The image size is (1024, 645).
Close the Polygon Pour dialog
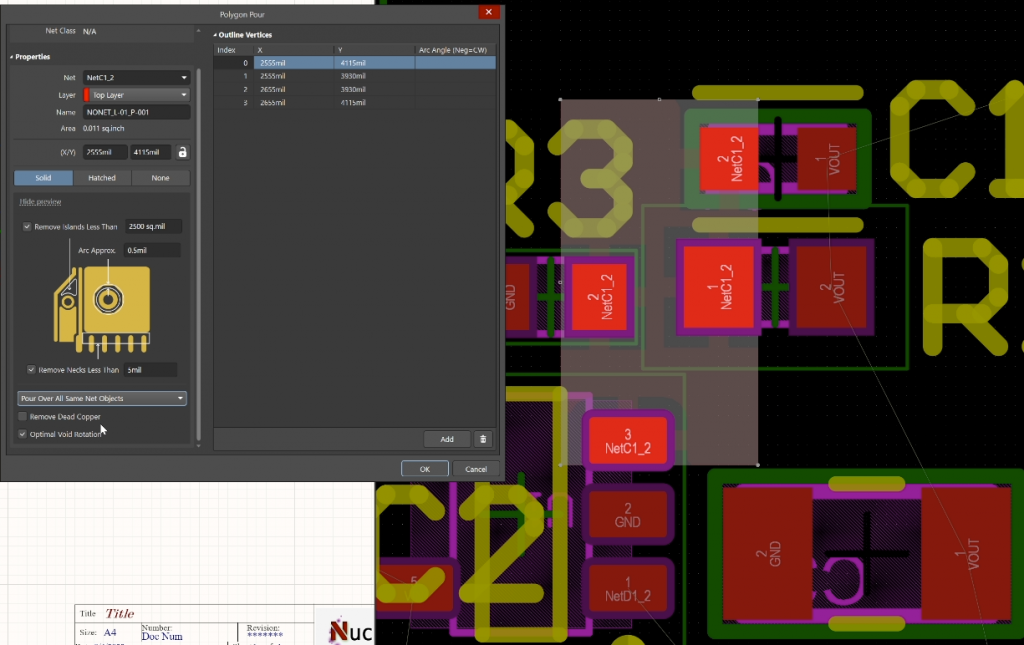[488, 12]
